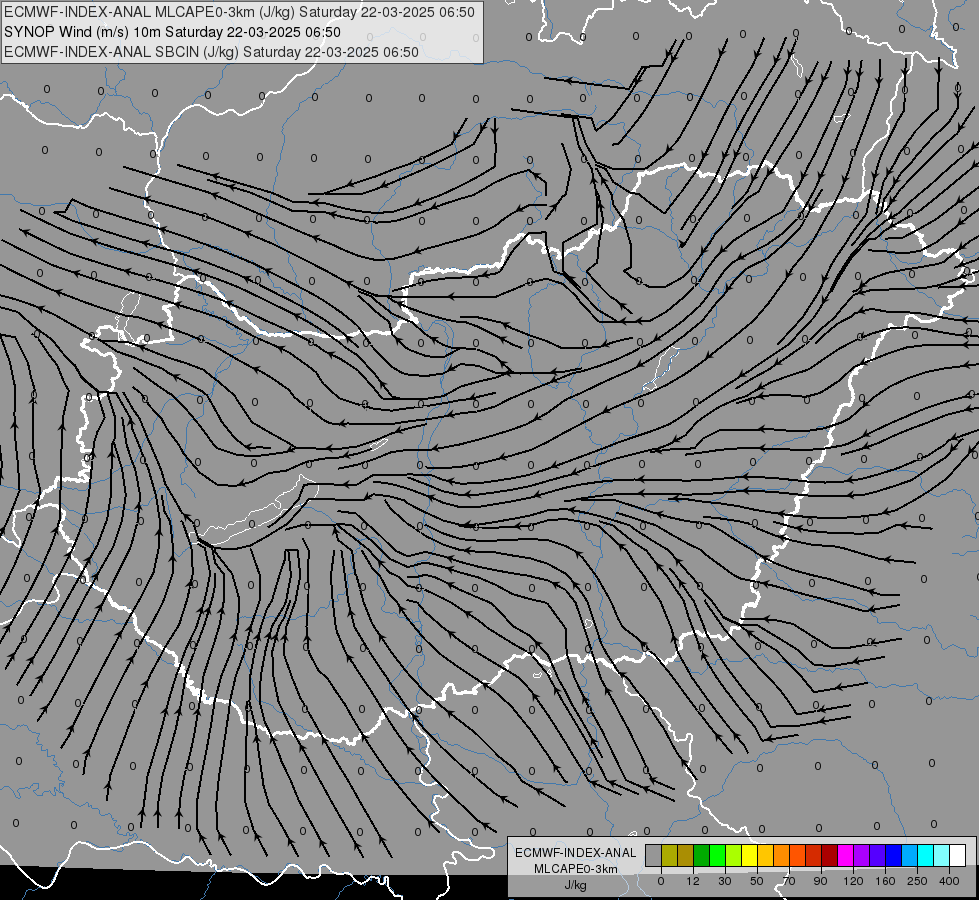The width and height of the screenshot is (979, 900).
Task: Click the '160' legend scale value
Action: coord(885,881)
